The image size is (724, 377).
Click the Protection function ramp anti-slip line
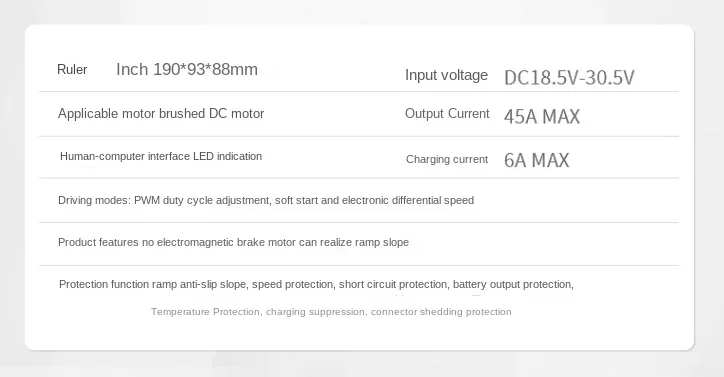pos(316,284)
